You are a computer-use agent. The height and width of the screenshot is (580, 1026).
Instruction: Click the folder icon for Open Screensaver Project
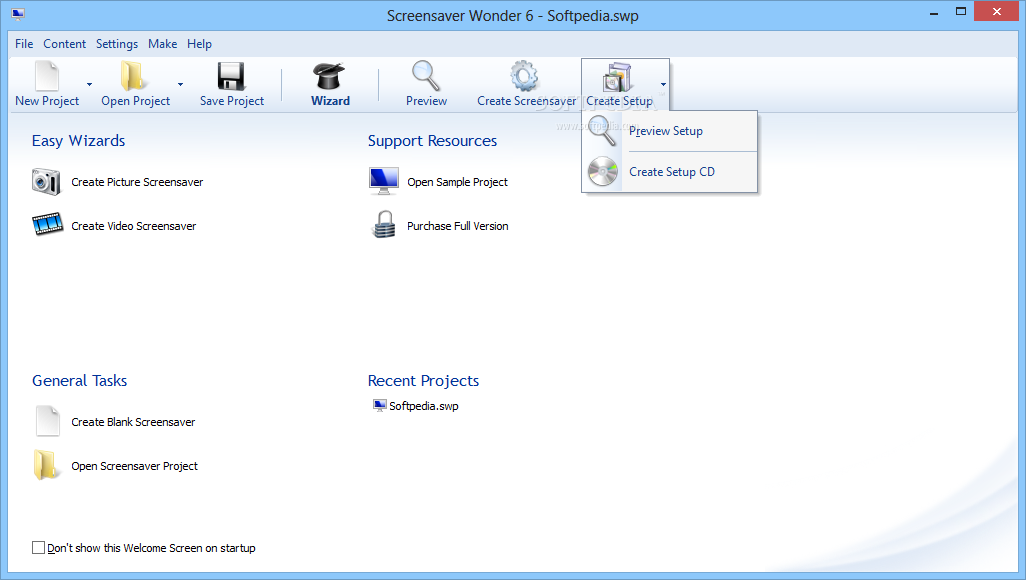[x=45, y=465]
